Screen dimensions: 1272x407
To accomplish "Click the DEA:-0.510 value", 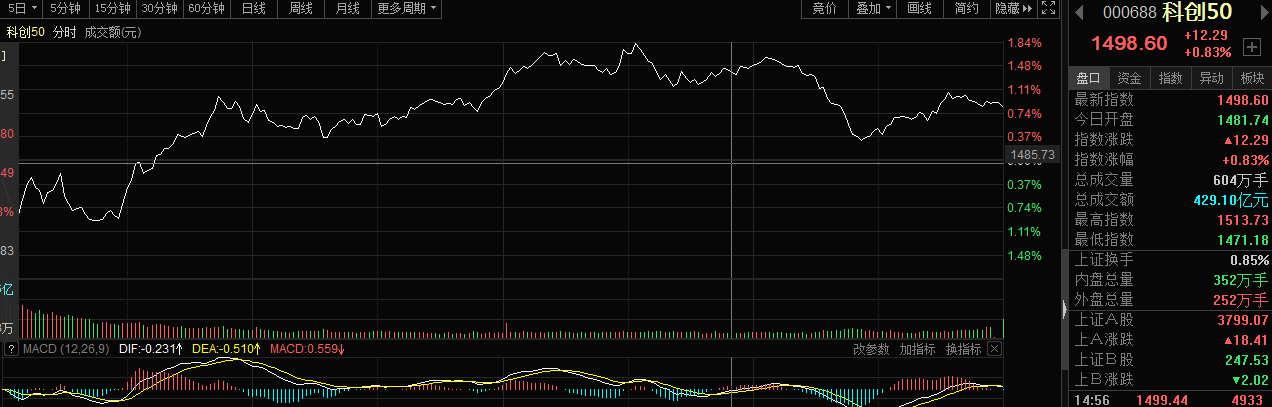I will tap(226, 349).
